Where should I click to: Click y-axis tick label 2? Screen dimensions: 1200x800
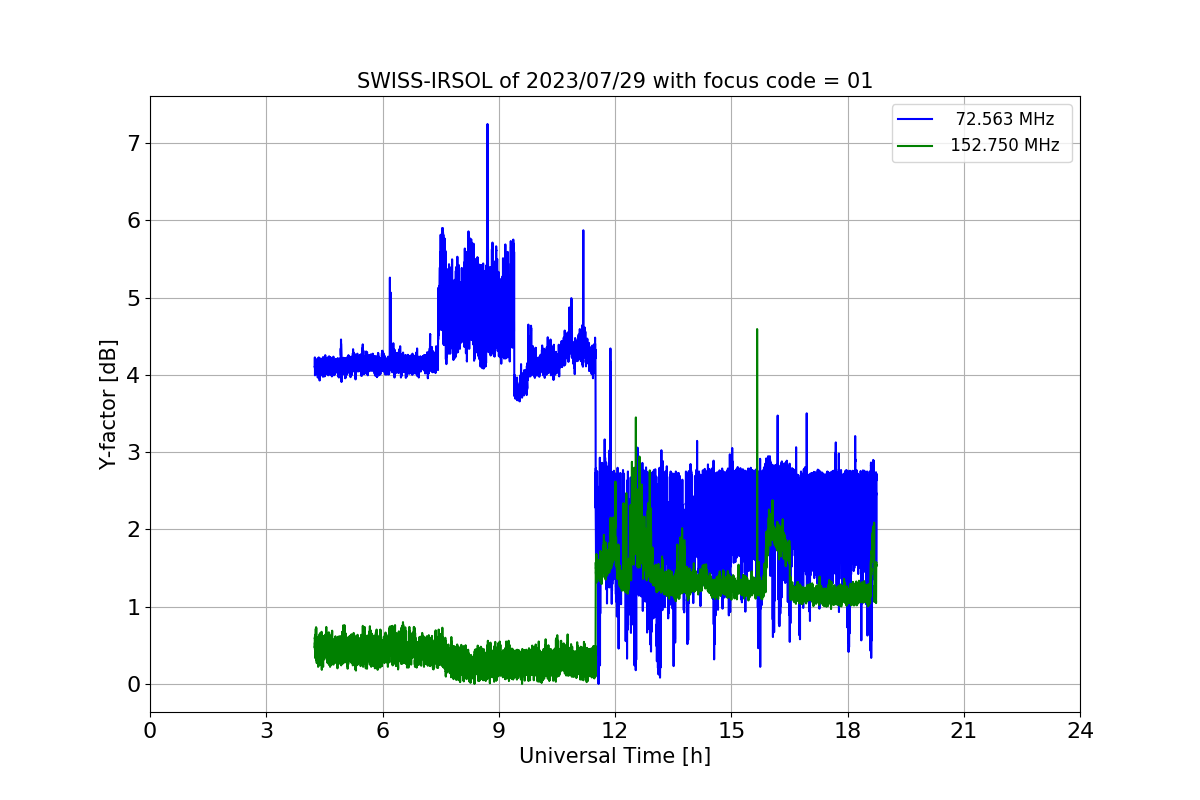pos(133,530)
